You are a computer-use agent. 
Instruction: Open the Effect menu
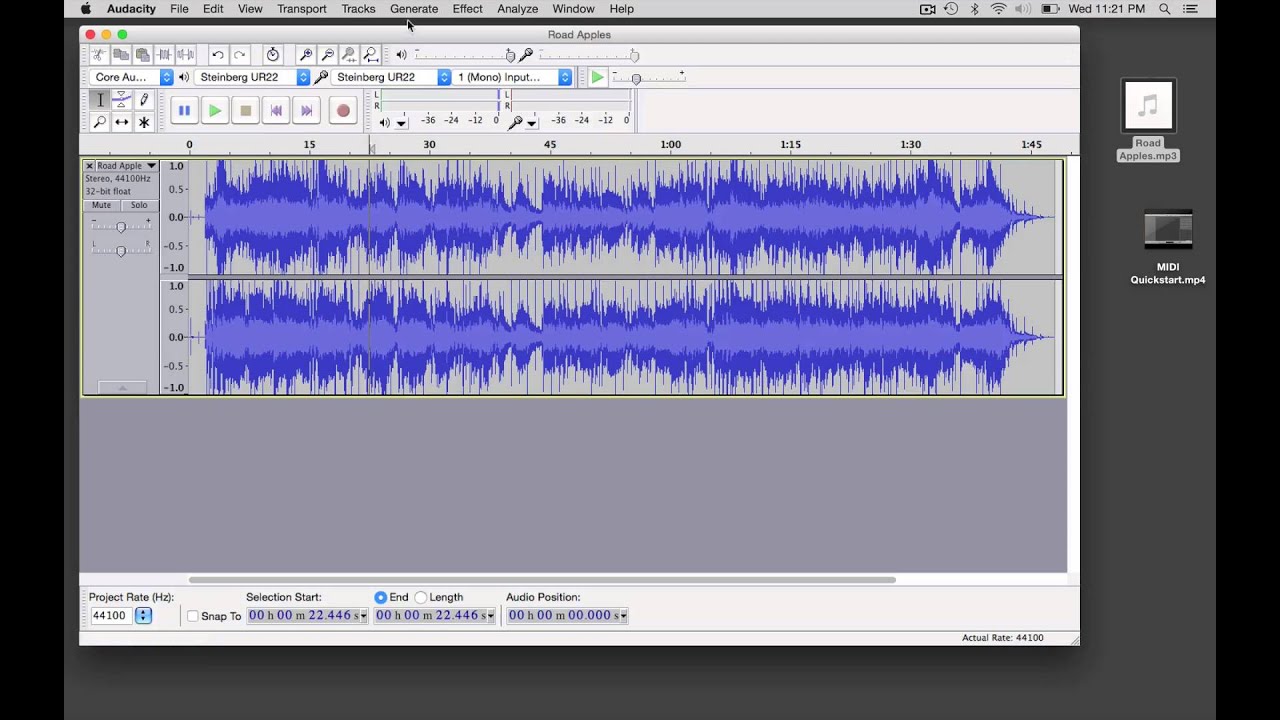(467, 9)
